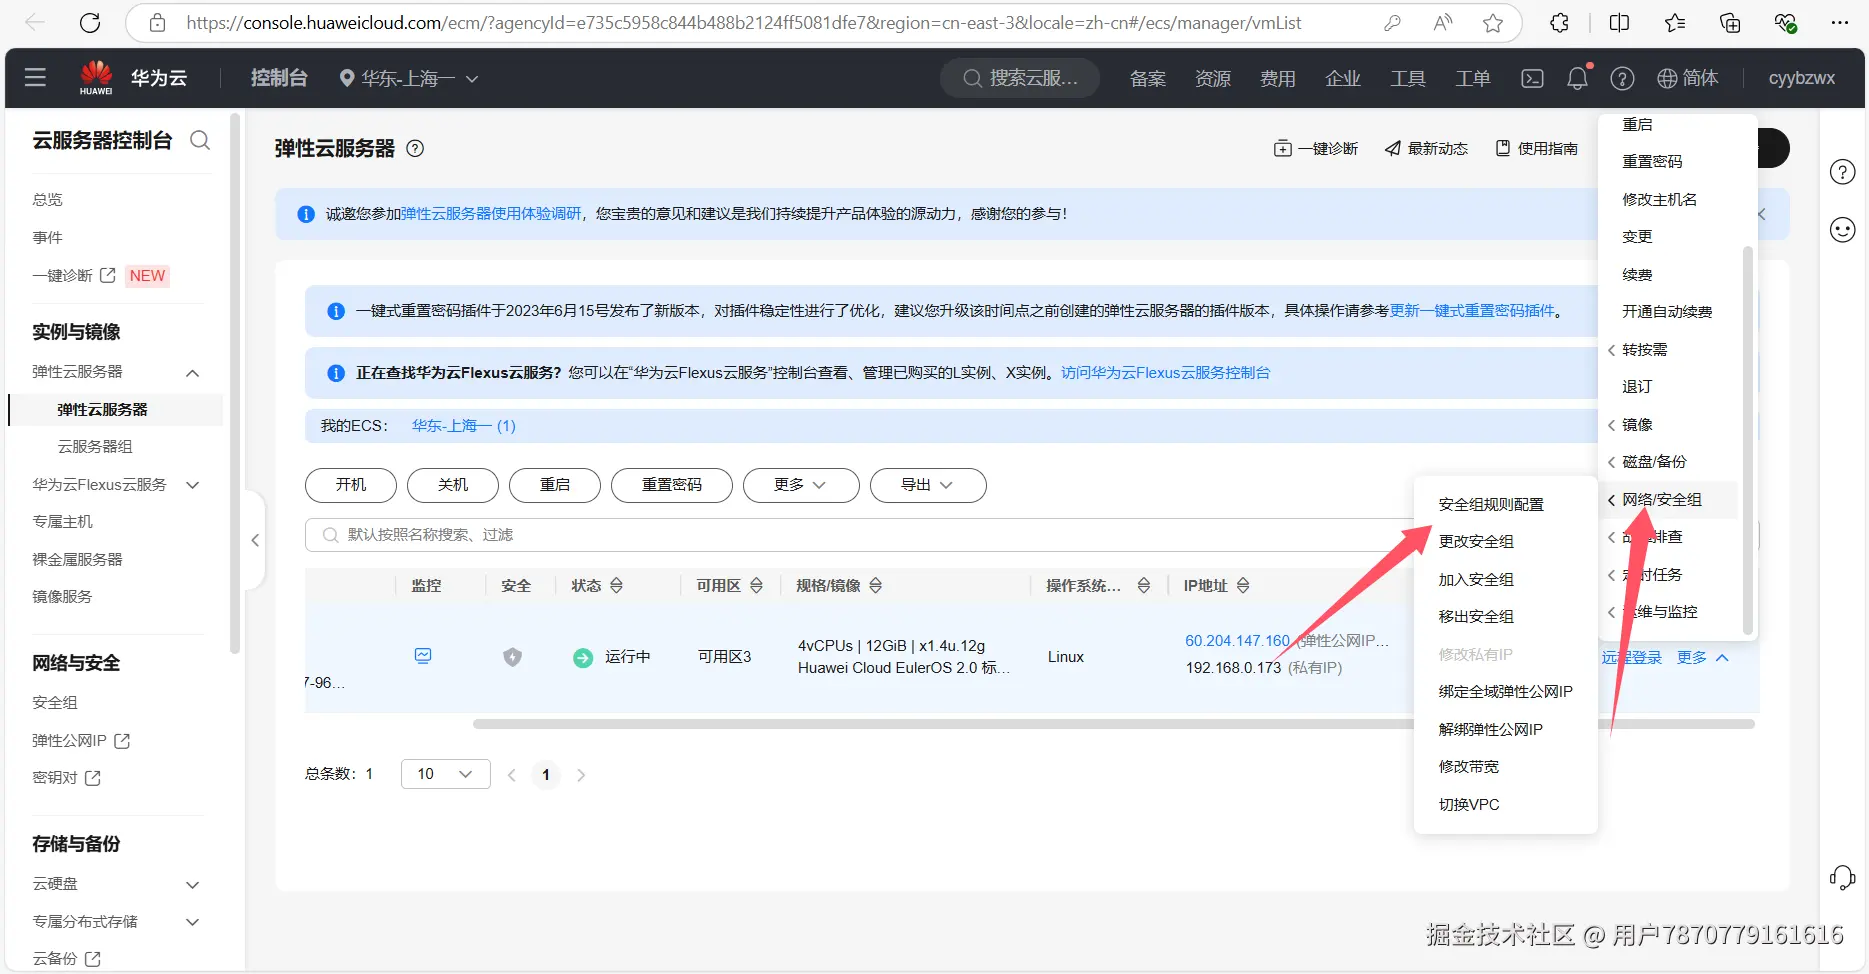Open the CloudShell terminal icon in header
Image resolution: width=1869 pixels, height=974 pixels.
(x=1532, y=78)
